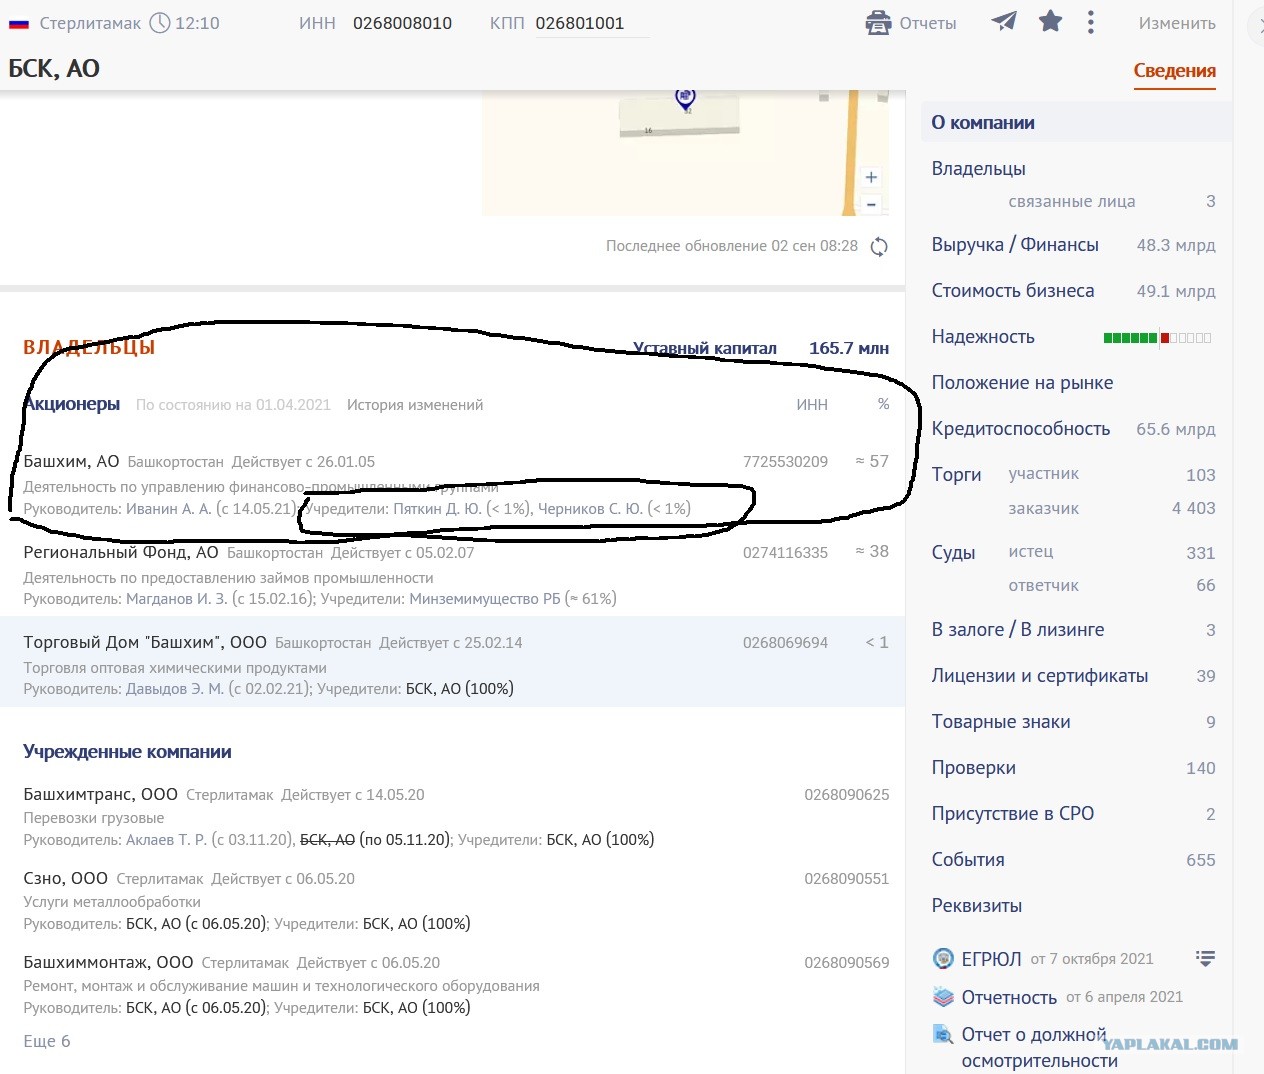Click Стерлитамак city label in header

tap(90, 23)
